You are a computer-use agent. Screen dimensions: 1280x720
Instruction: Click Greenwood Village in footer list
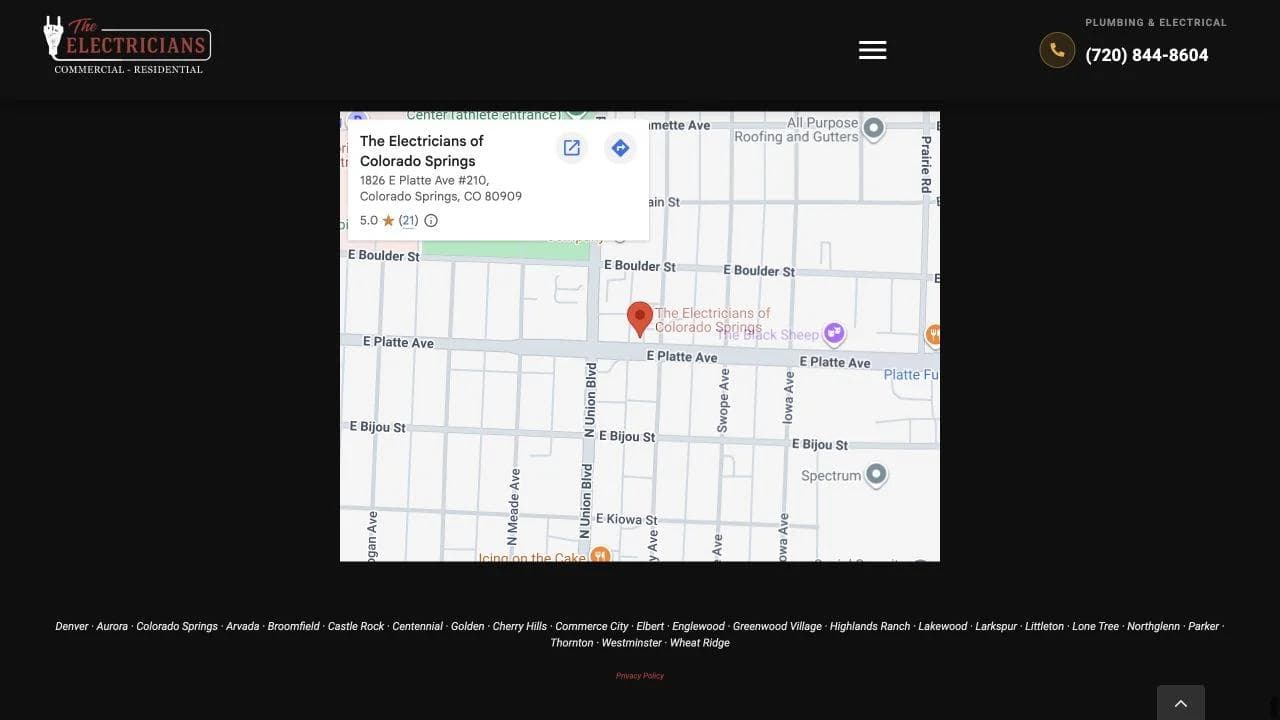(777, 626)
